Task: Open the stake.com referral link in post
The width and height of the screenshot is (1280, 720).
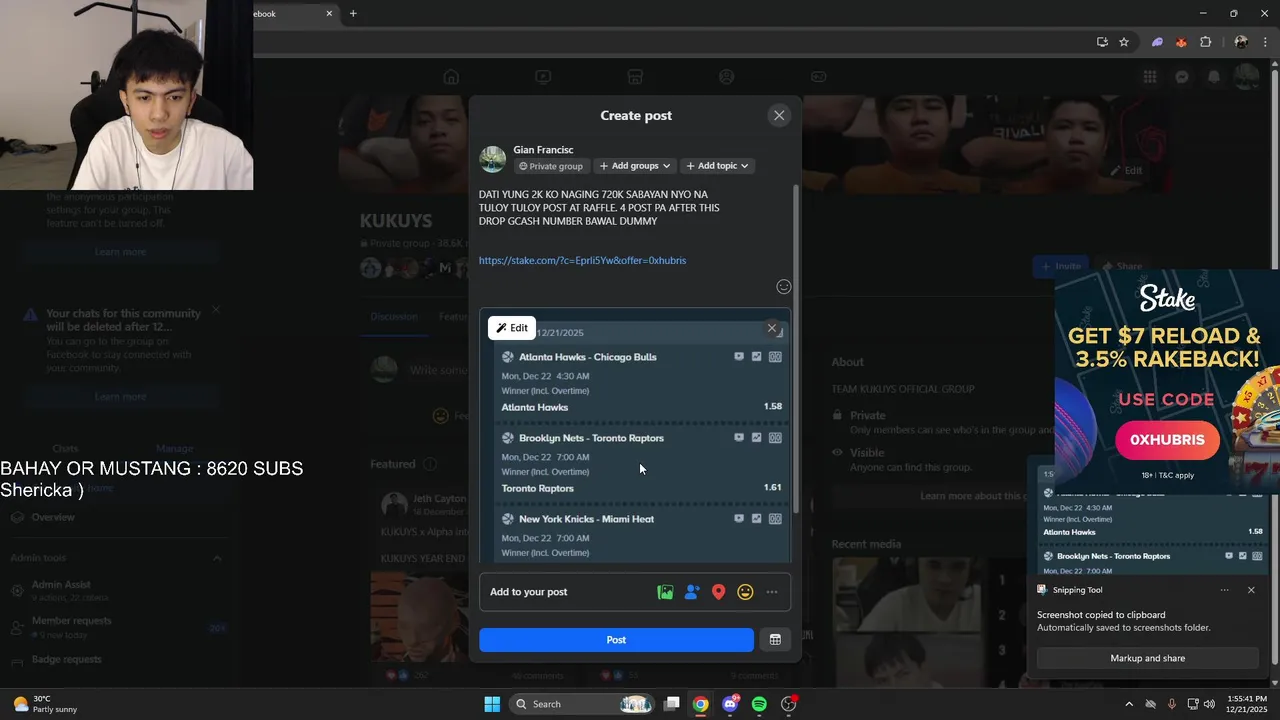Action: [582, 260]
